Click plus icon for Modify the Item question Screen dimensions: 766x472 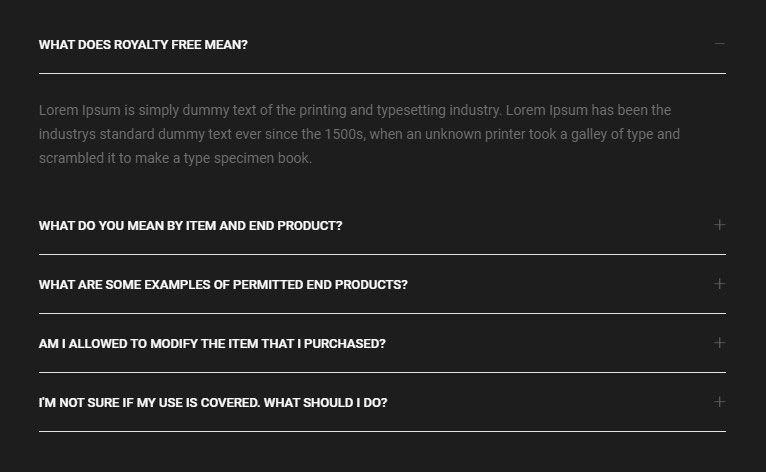click(x=719, y=343)
